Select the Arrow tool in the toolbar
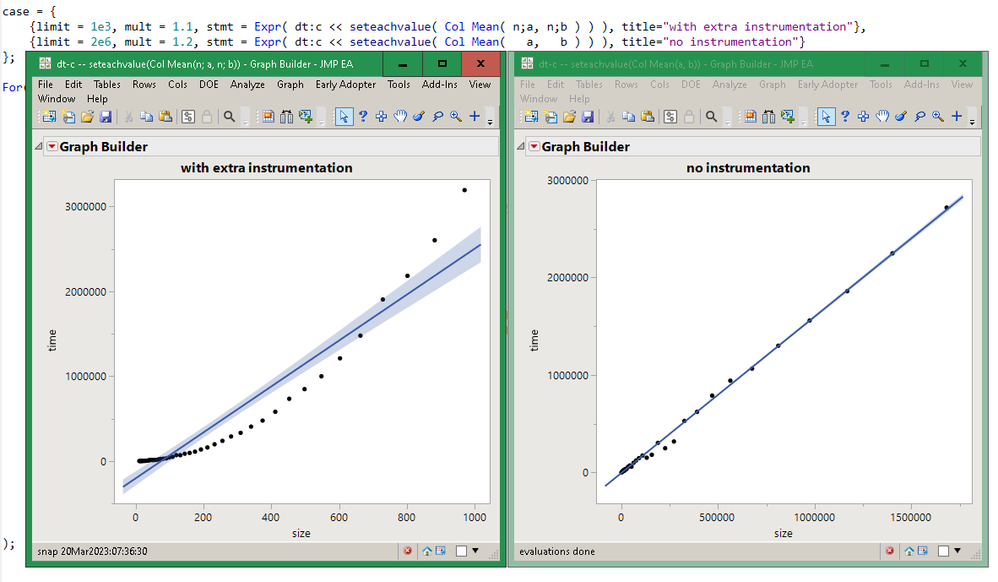 [x=345, y=117]
